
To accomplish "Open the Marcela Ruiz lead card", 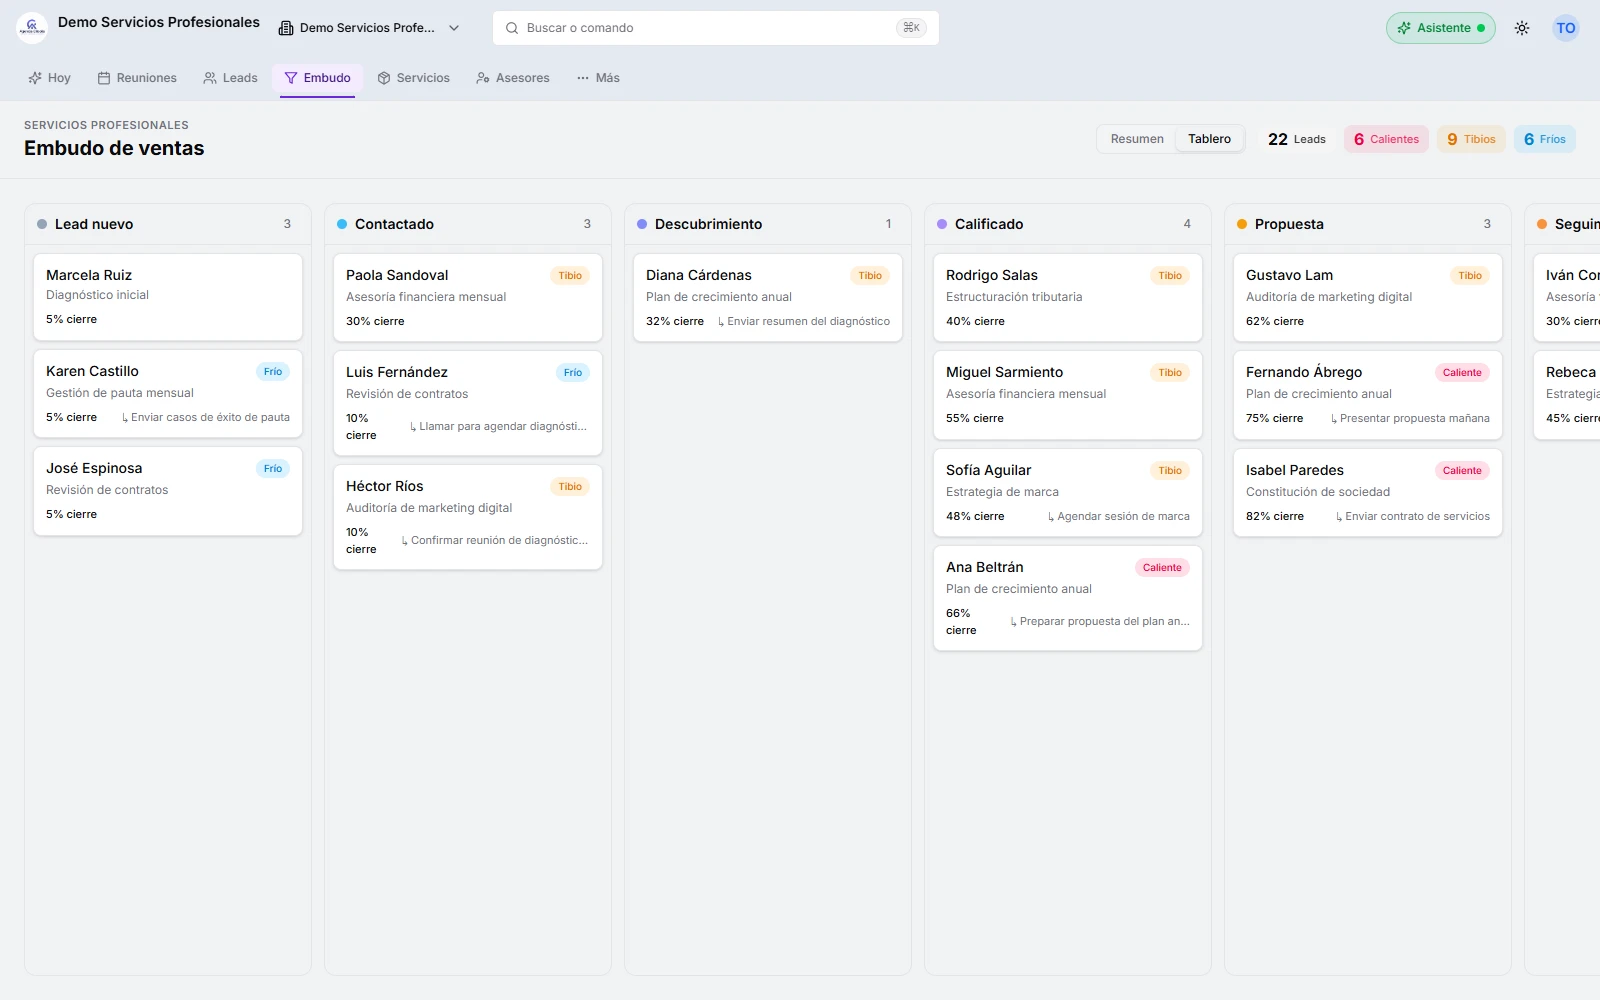I will coord(168,297).
